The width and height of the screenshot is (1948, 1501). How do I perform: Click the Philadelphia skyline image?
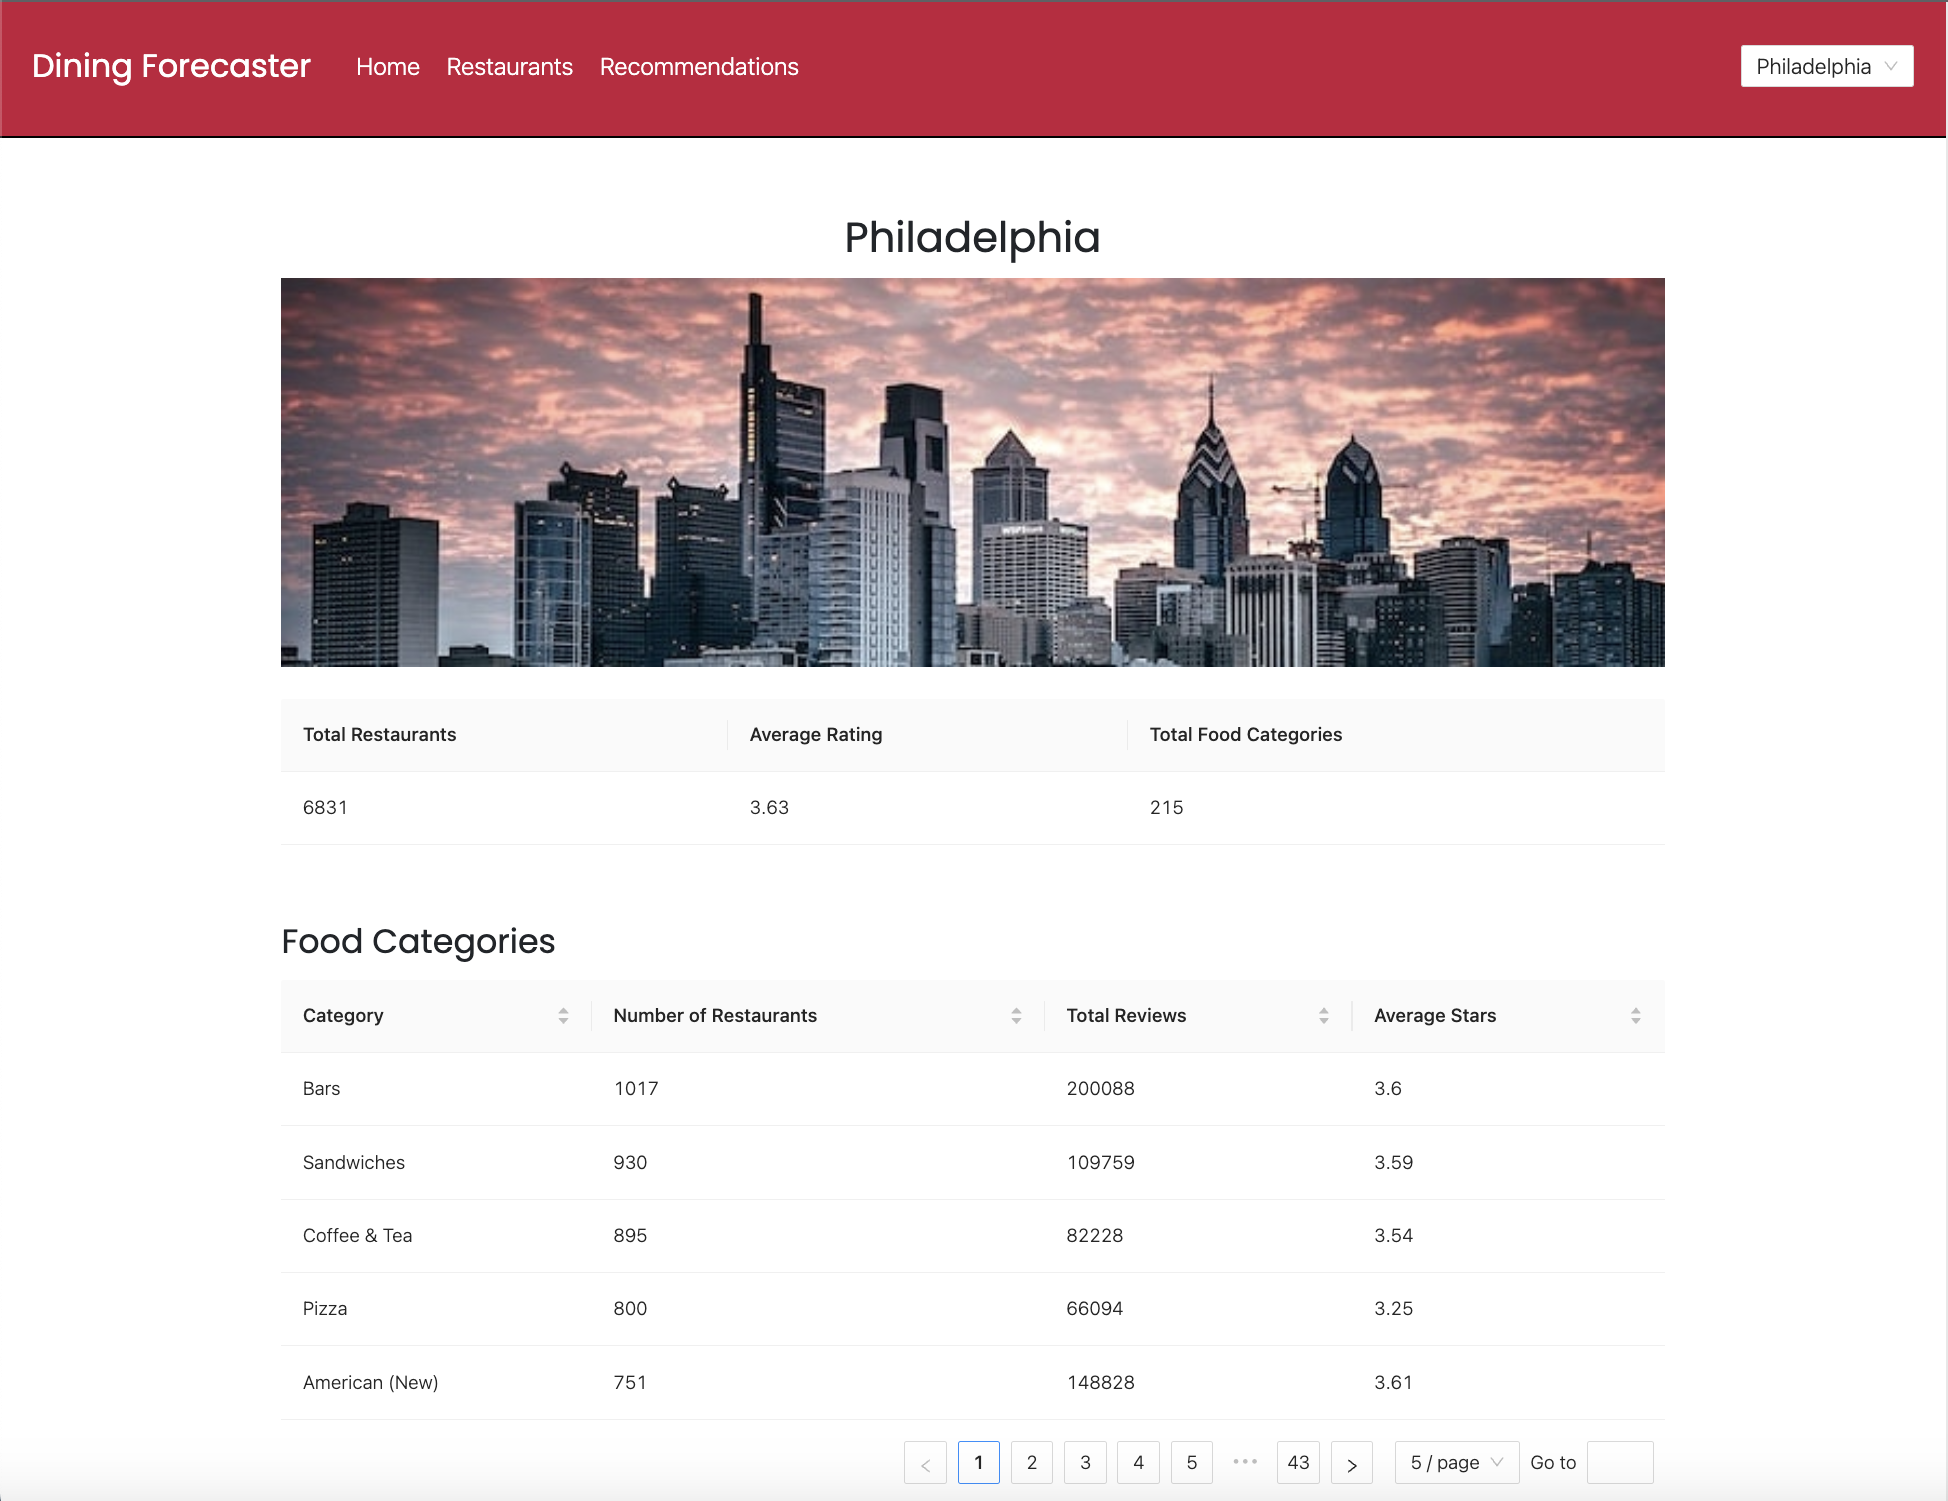tap(972, 472)
